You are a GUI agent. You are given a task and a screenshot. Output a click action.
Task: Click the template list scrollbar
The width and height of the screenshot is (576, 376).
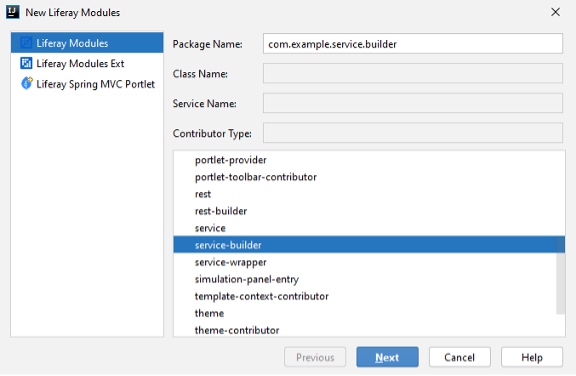(561, 275)
